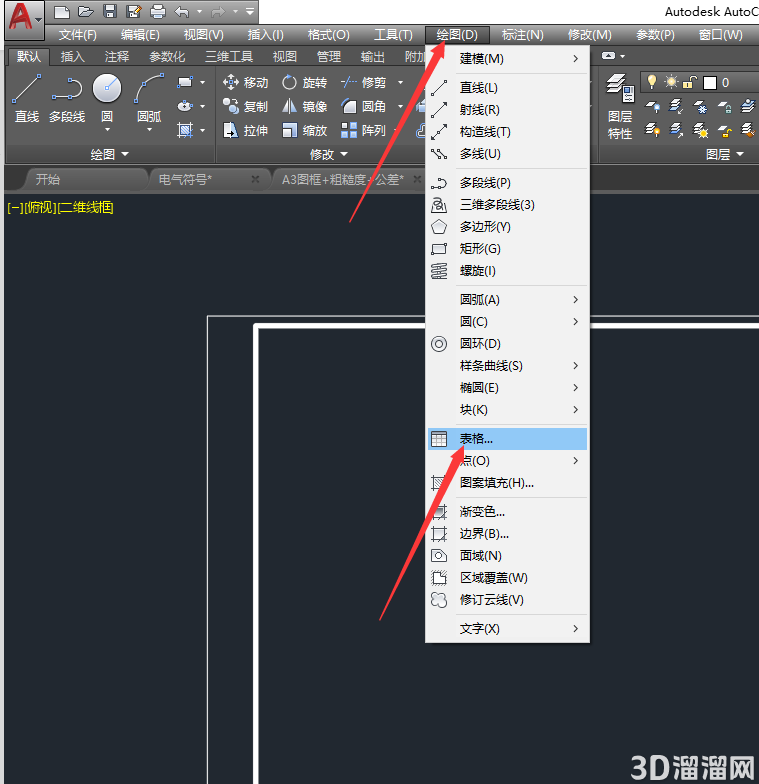Open a file using the folder icon
759x784 pixels.
click(x=86, y=12)
